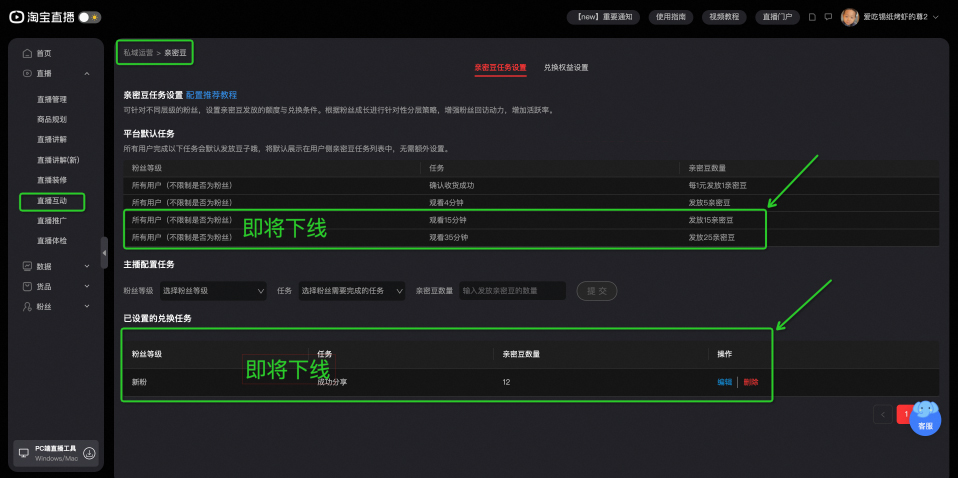Open the 直播门户 button
Screen dimensions: 958x478
click(x=777, y=17)
